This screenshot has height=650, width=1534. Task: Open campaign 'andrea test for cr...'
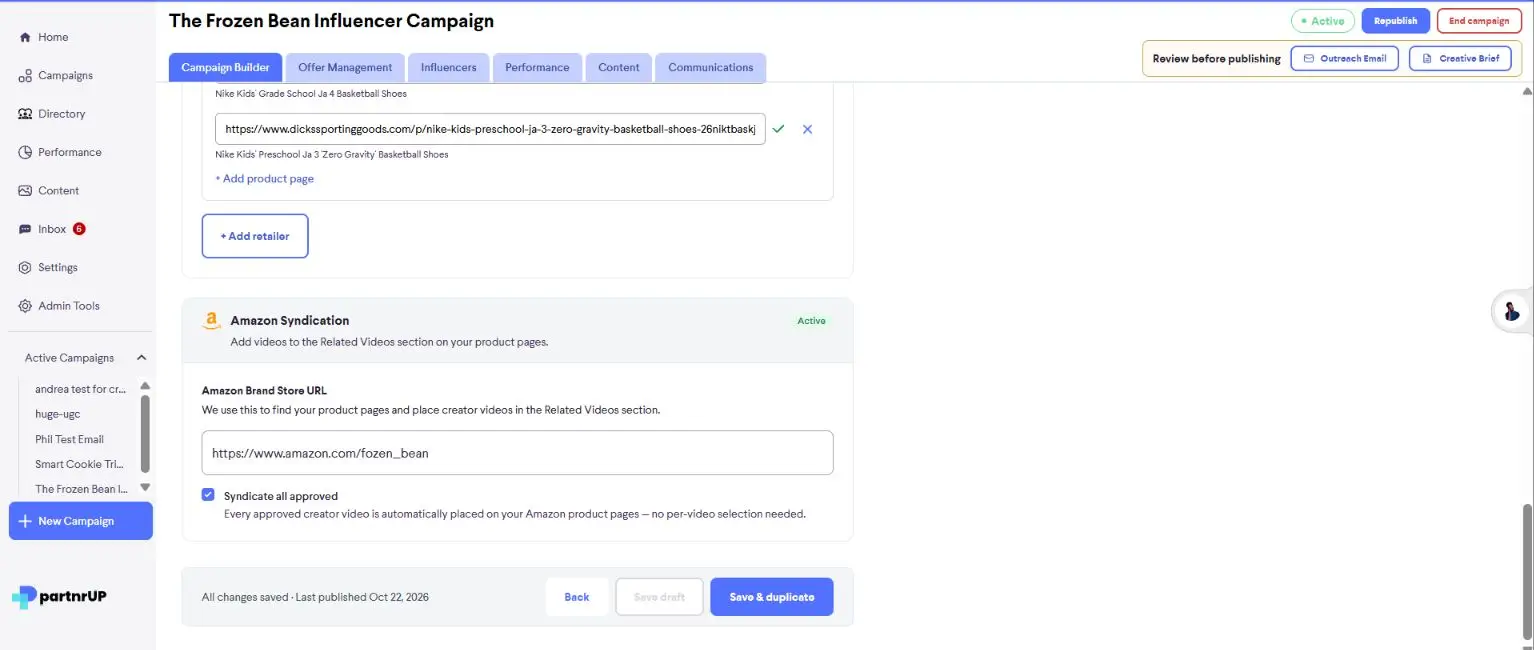click(81, 389)
